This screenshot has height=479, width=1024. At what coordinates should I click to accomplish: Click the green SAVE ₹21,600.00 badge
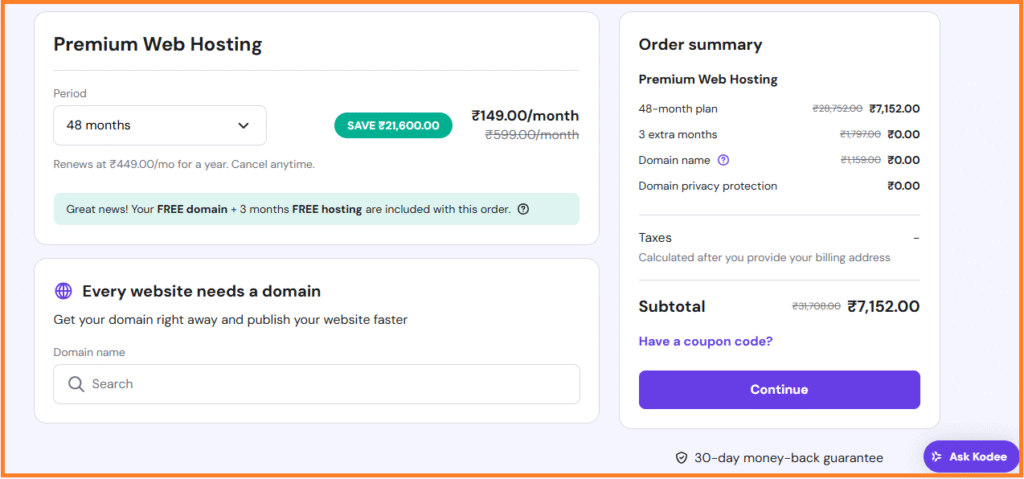pos(393,125)
